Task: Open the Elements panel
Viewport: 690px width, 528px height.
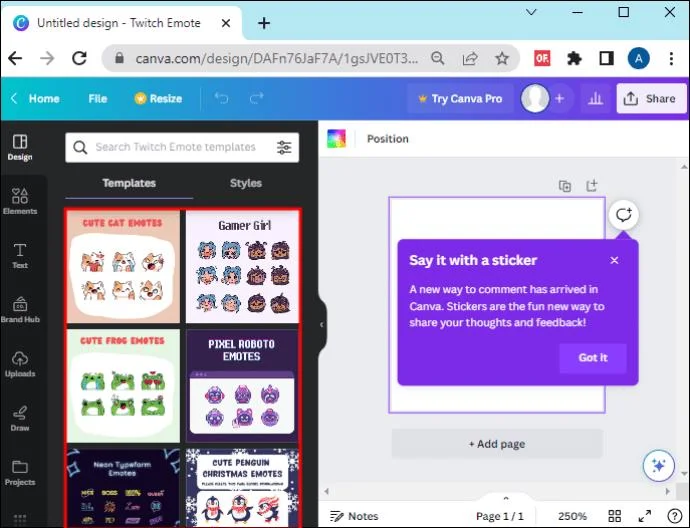Action: tap(20, 202)
